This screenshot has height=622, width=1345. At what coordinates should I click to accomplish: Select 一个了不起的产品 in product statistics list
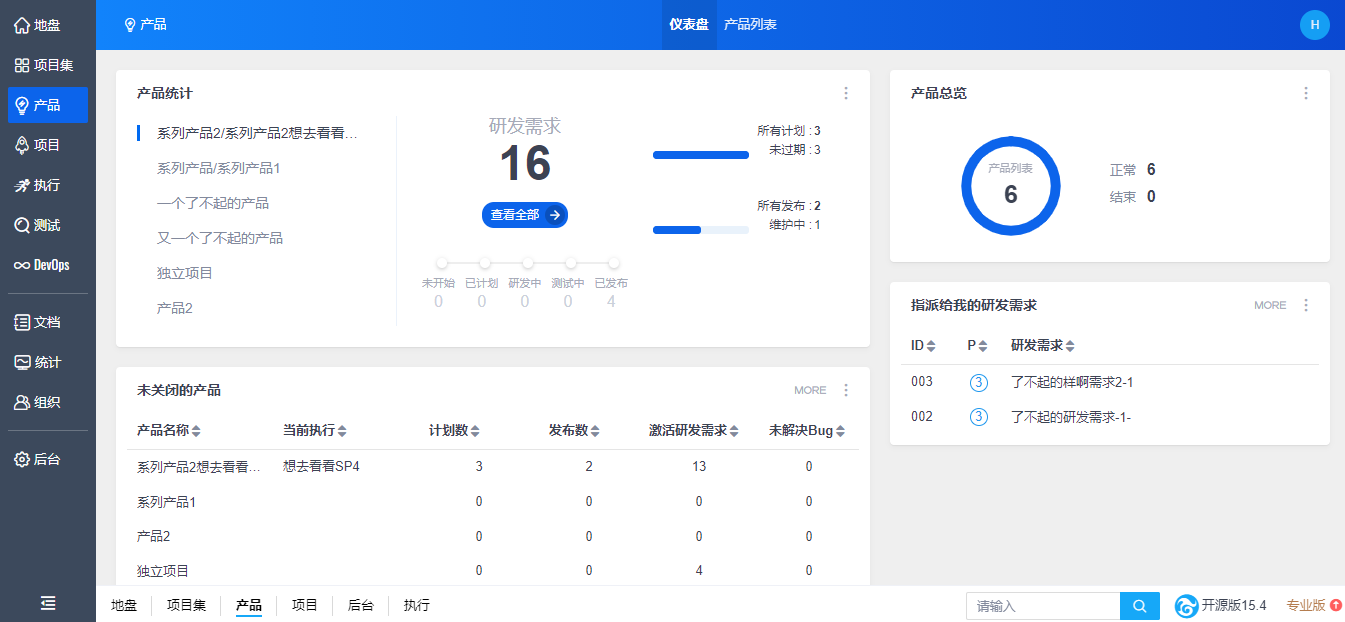[x=213, y=203]
